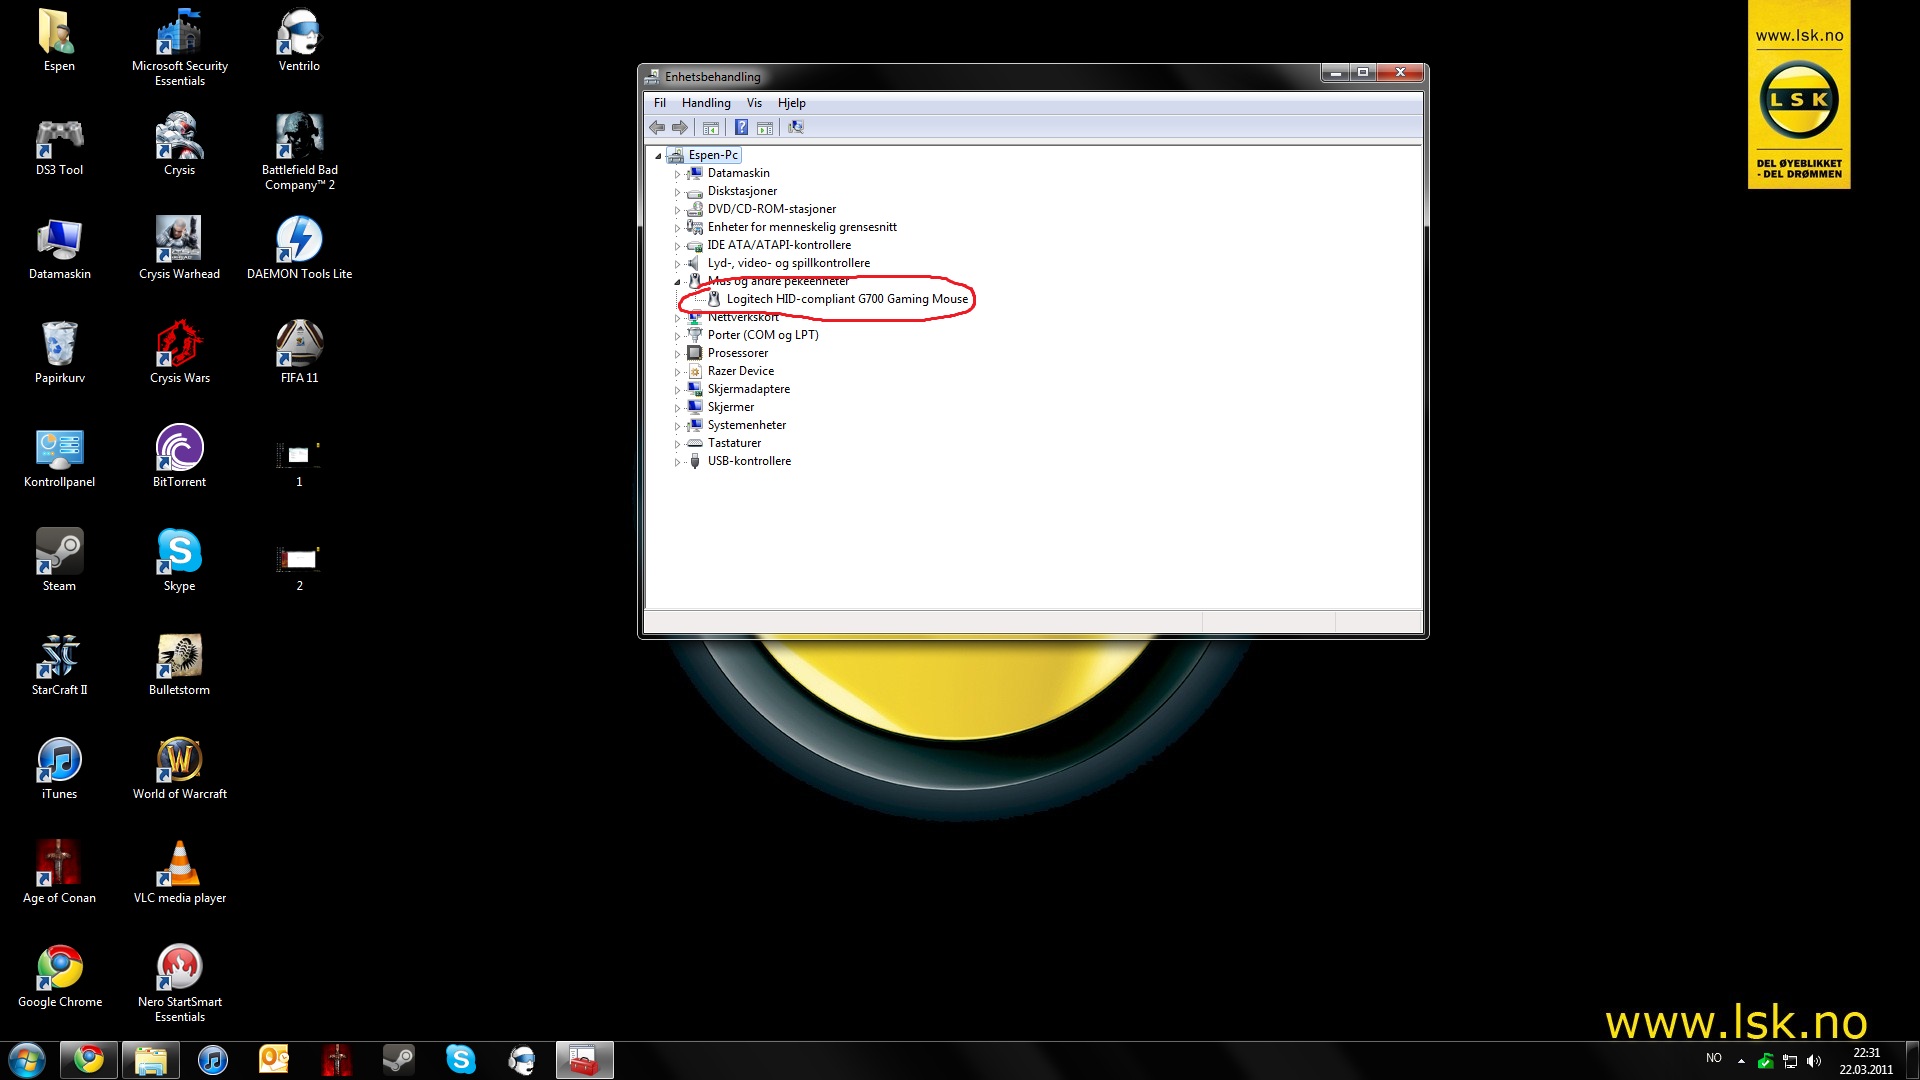Select the Crysis desktop icon
Viewport: 1920px width, 1080px height.
(180, 145)
